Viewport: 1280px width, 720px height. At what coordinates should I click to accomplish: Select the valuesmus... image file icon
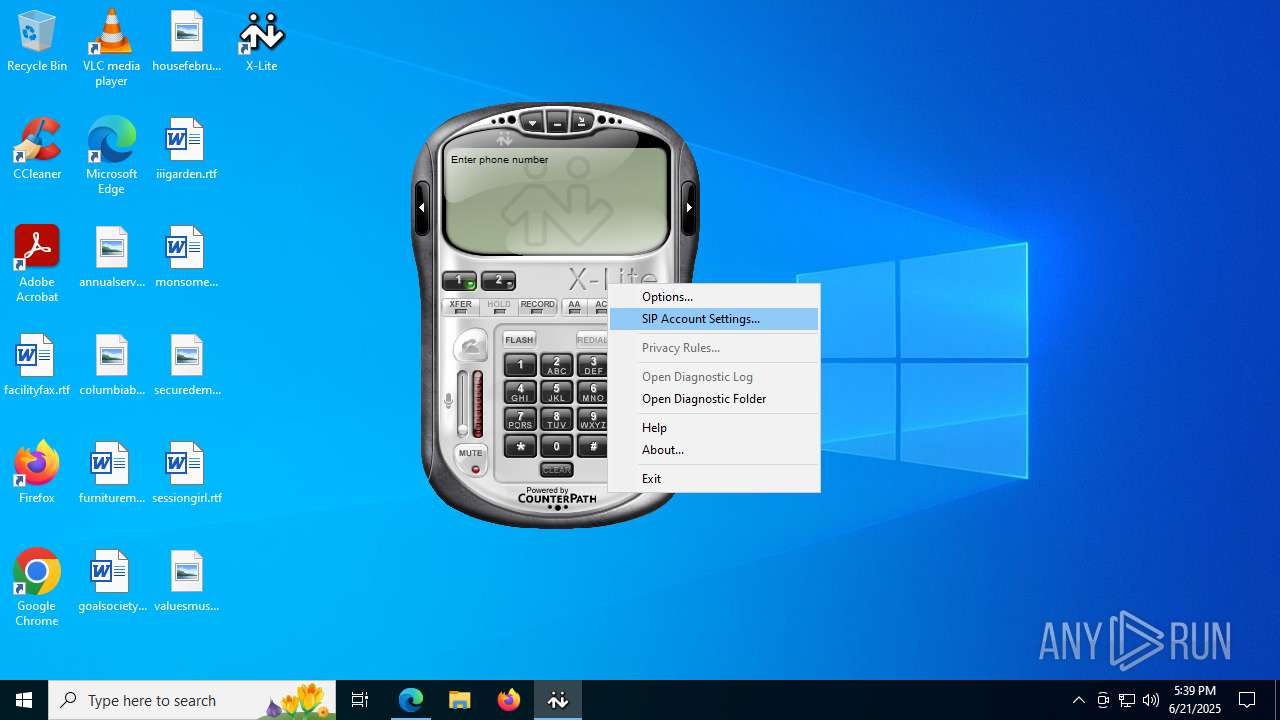click(x=186, y=582)
